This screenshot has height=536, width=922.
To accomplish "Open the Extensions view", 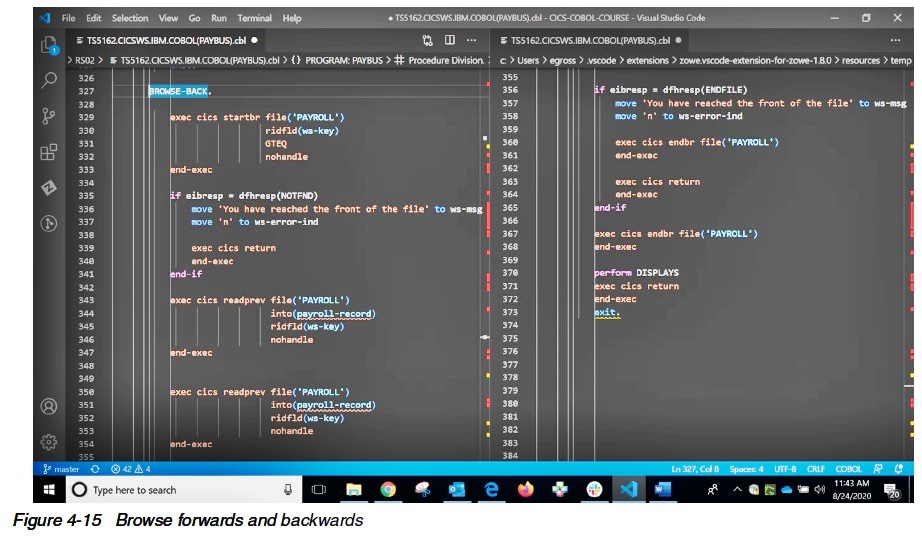I will coord(48,152).
